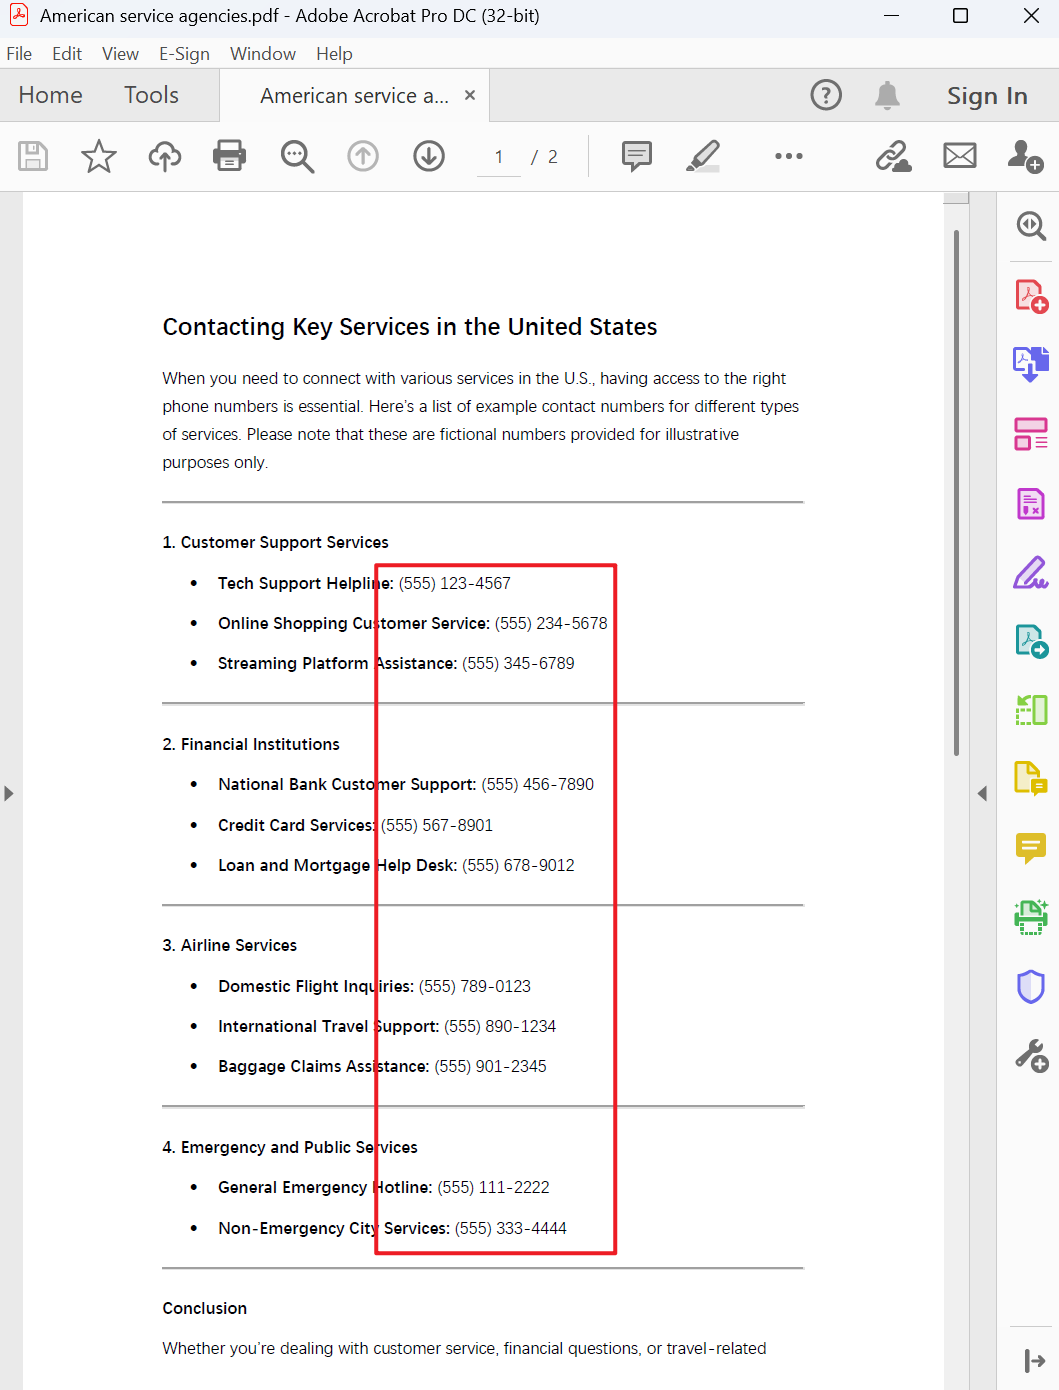The height and width of the screenshot is (1390, 1059).
Task: Open the Compress PDF tool
Action: pyautogui.click(x=1031, y=709)
